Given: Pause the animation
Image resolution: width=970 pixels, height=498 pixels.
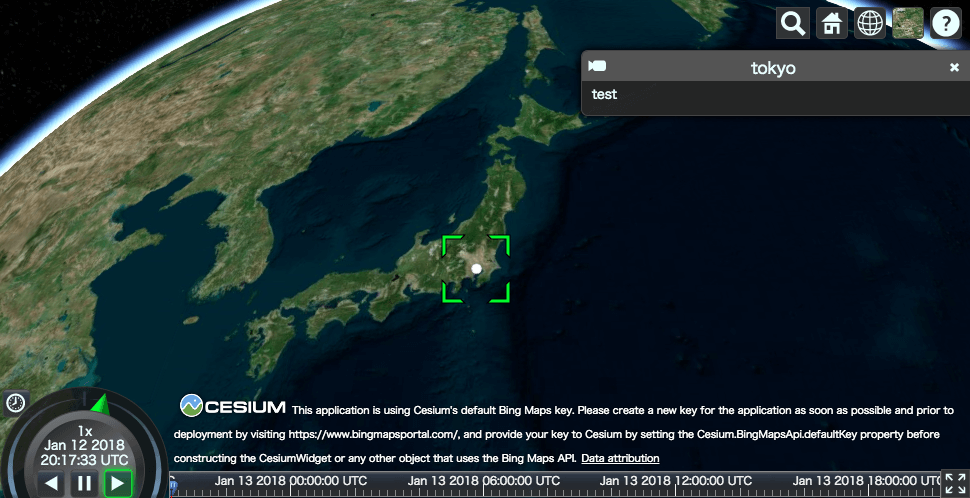Looking at the screenshot, I should tap(85, 483).
